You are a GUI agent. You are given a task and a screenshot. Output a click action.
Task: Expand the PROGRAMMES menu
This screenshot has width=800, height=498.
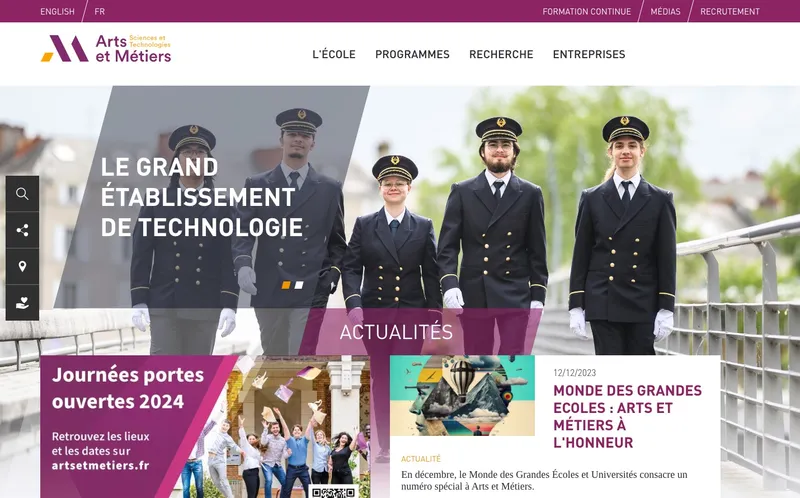tap(412, 54)
